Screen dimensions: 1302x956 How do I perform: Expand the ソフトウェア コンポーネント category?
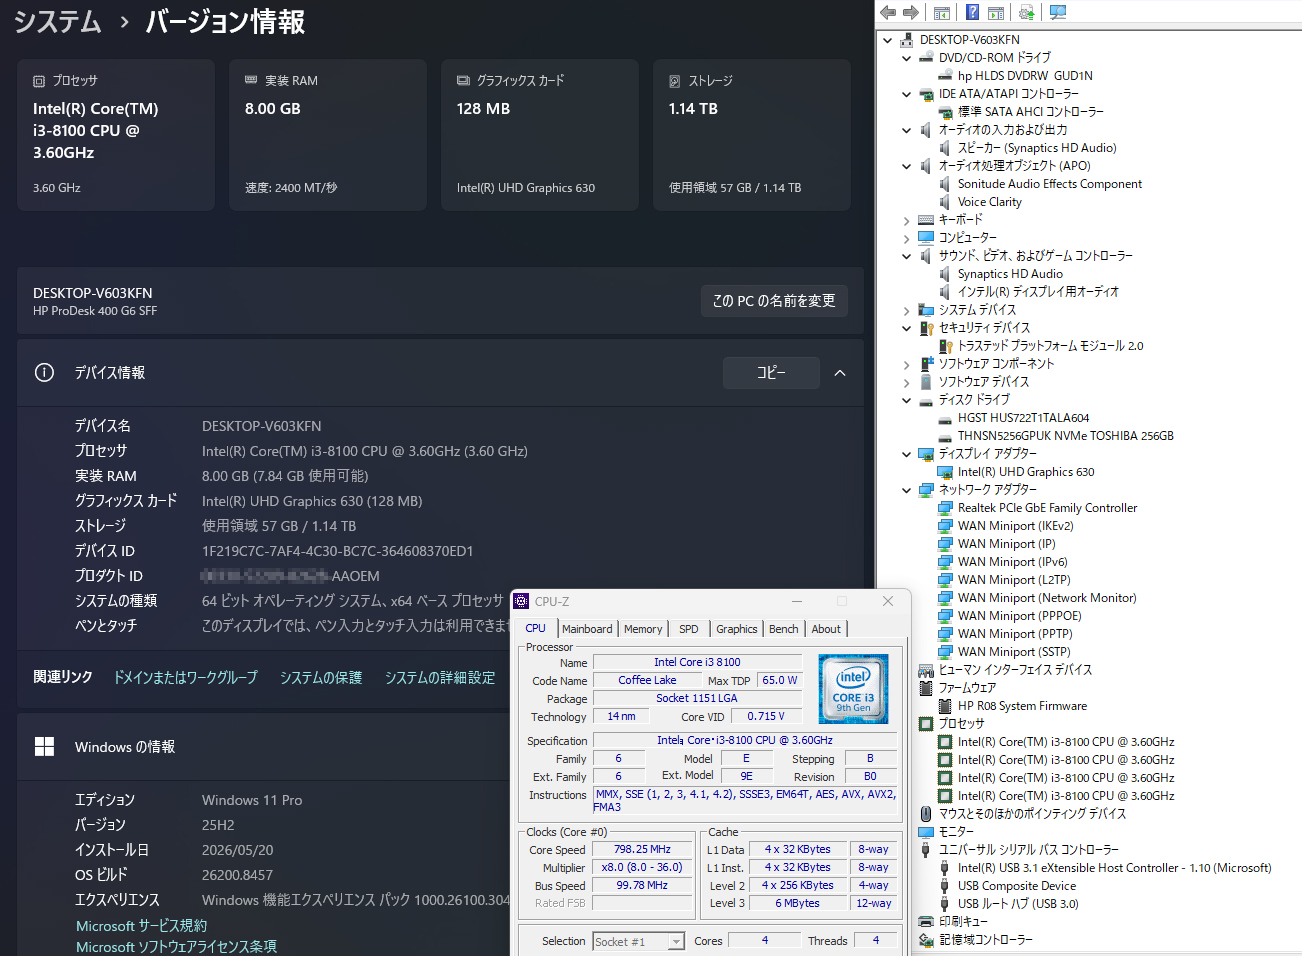tap(907, 364)
